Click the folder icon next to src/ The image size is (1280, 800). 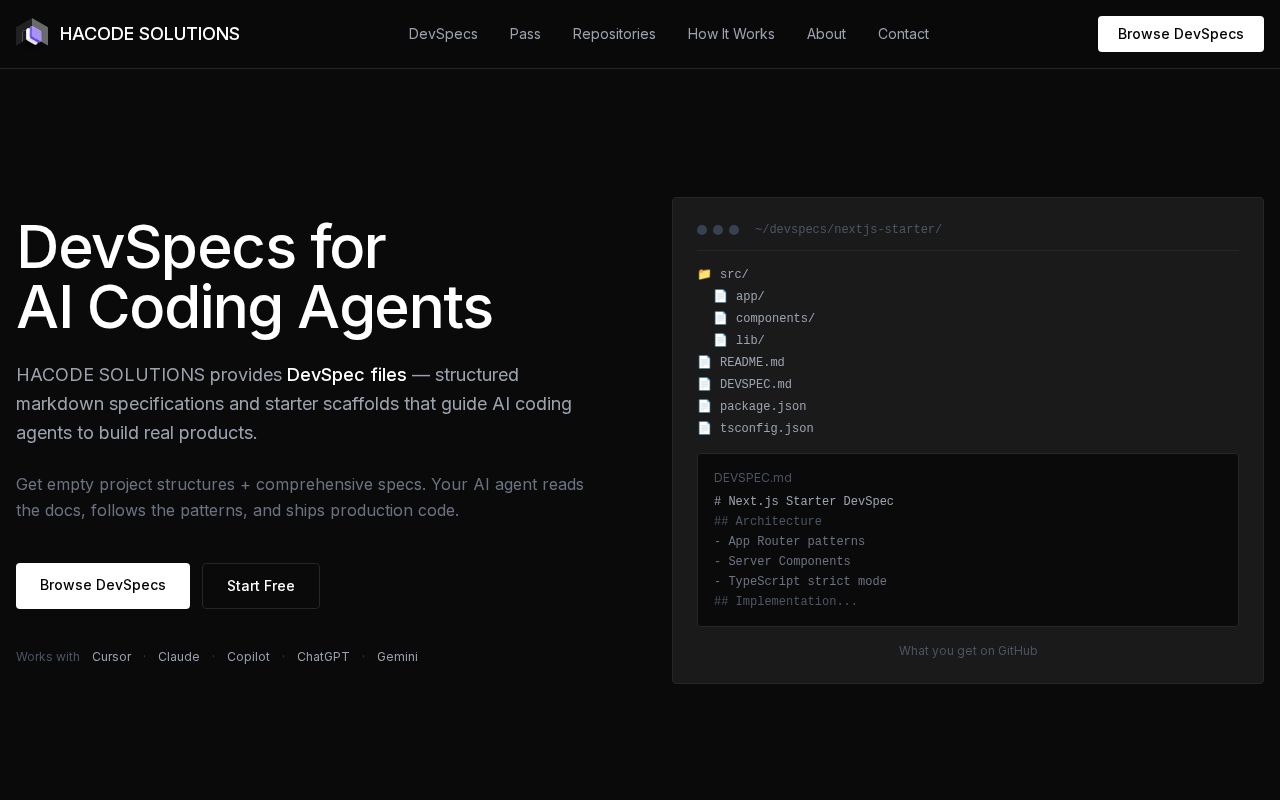coord(704,275)
